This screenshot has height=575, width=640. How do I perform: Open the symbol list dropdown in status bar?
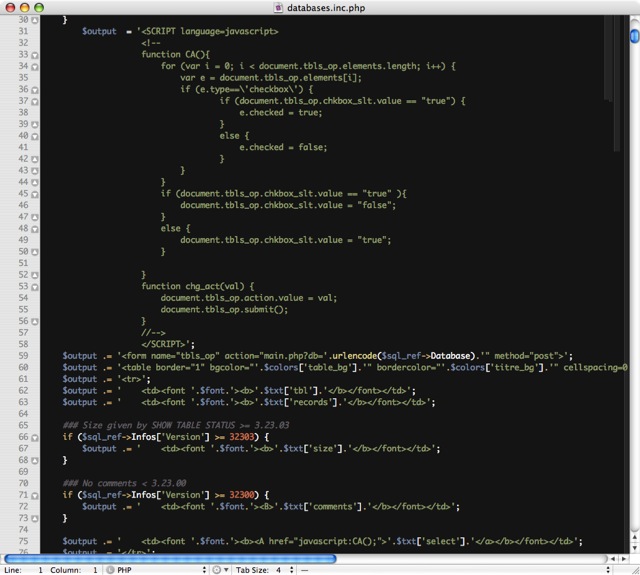click(x=455, y=570)
